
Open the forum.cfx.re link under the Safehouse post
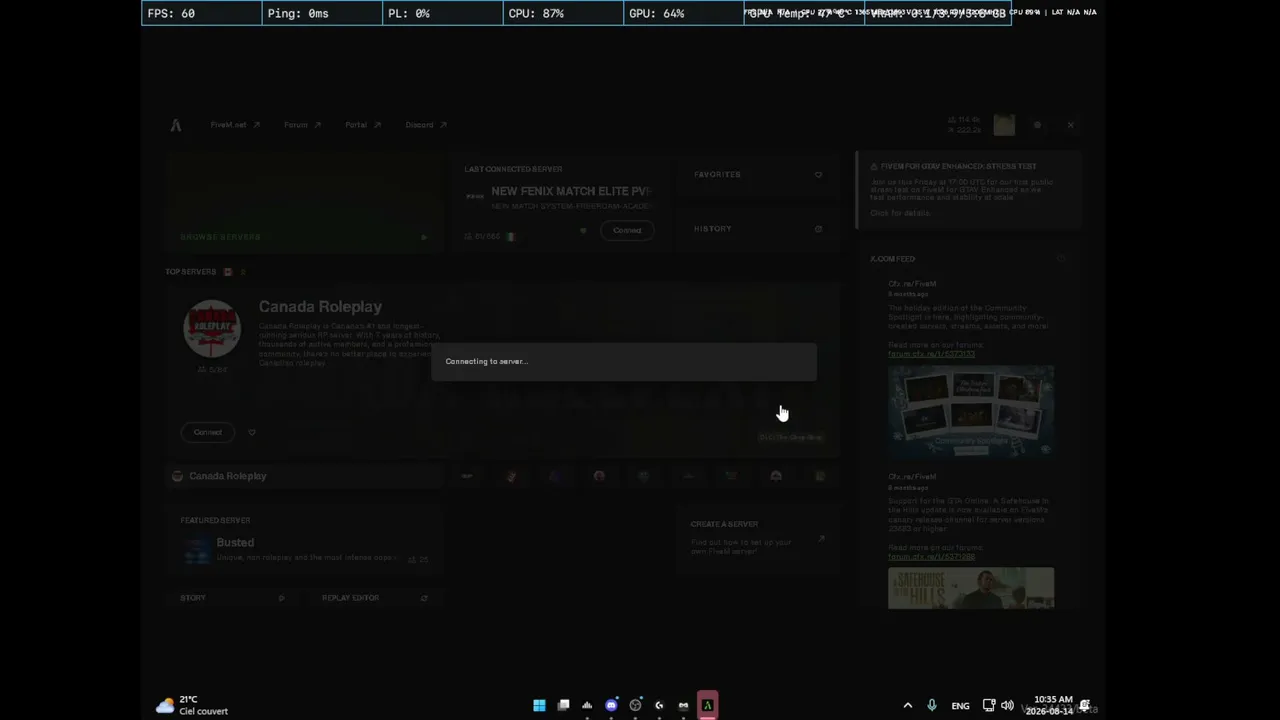click(x=931, y=557)
